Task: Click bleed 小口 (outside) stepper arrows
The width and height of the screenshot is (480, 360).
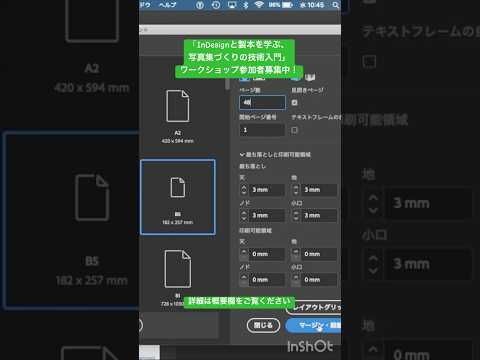Action: tap(296, 215)
